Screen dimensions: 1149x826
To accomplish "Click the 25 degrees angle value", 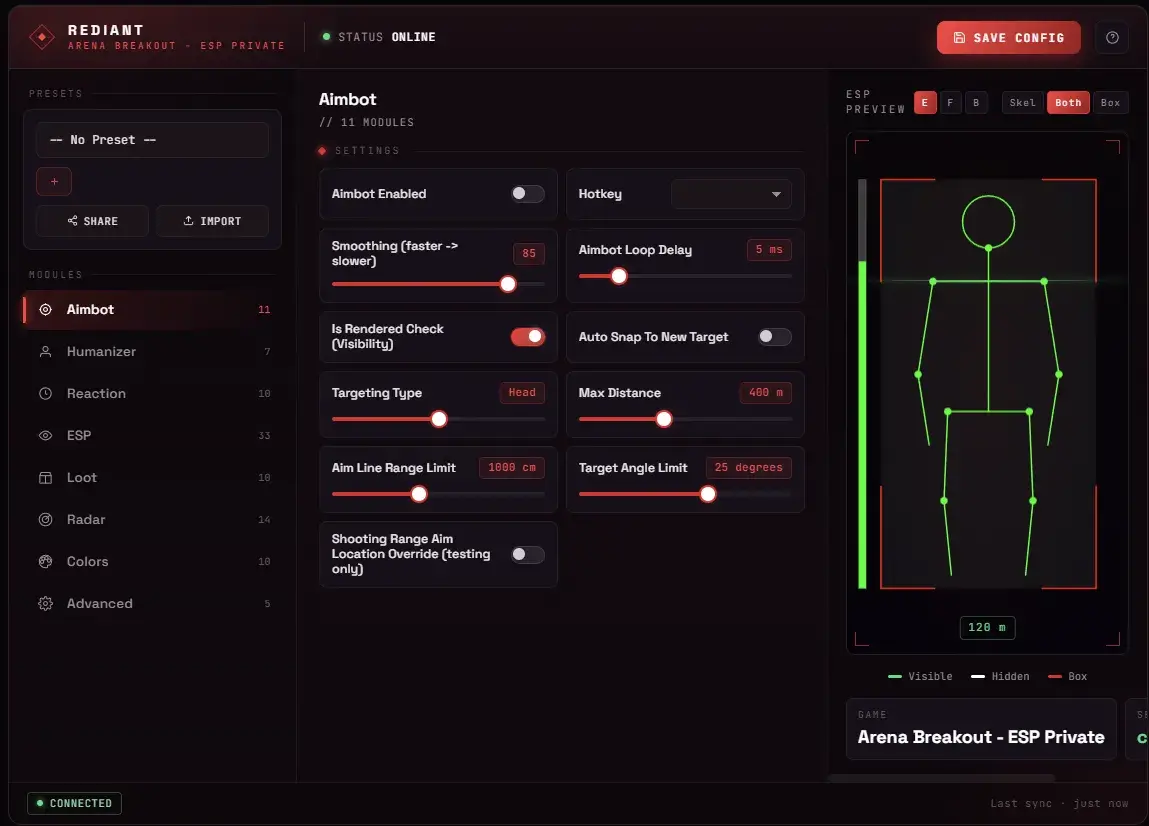I will click(748, 468).
